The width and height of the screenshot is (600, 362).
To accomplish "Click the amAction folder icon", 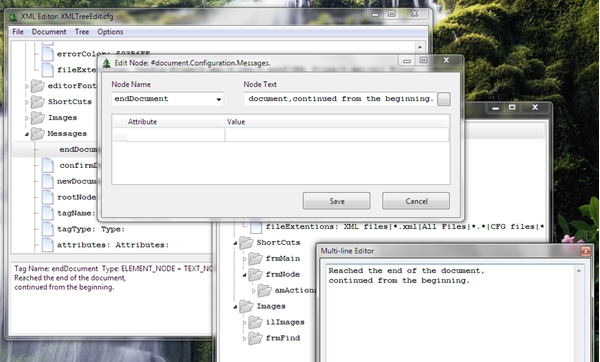I will pos(264,290).
